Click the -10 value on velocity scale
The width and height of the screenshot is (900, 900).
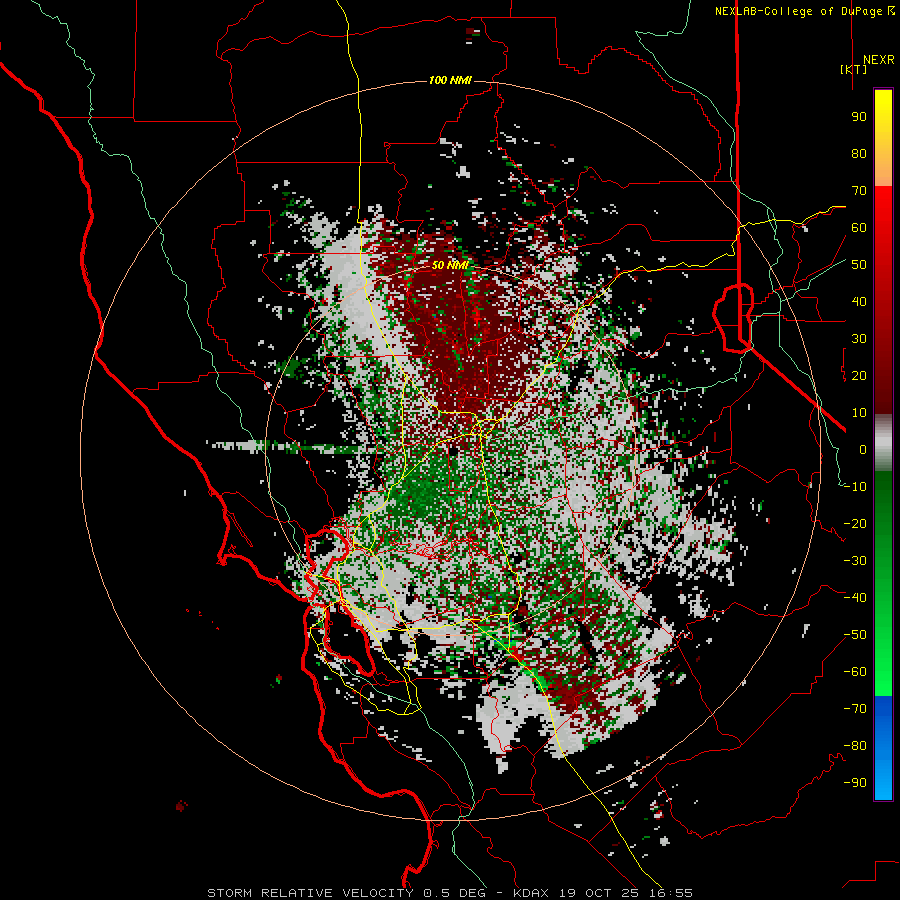[x=855, y=487]
